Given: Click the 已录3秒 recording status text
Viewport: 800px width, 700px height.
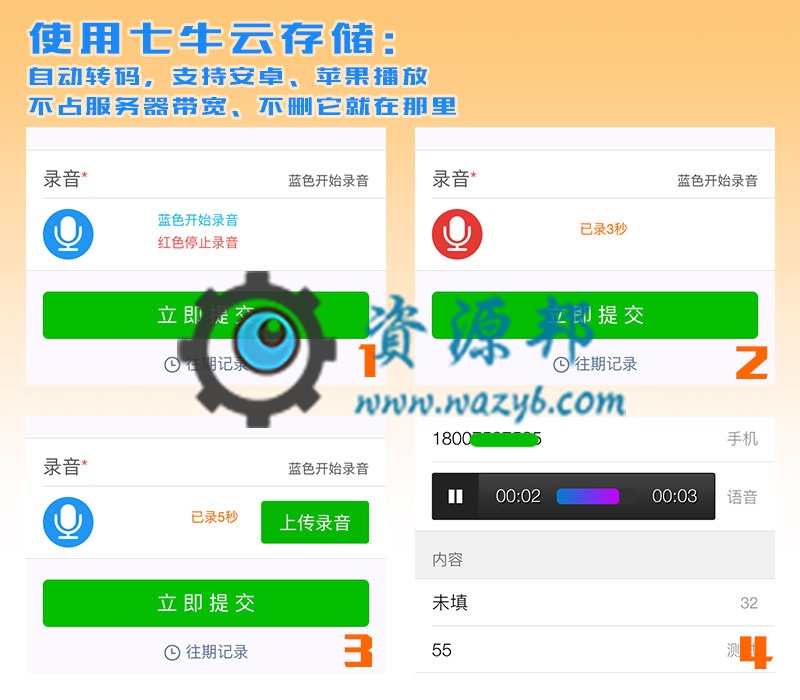Looking at the screenshot, I should click(x=603, y=229).
